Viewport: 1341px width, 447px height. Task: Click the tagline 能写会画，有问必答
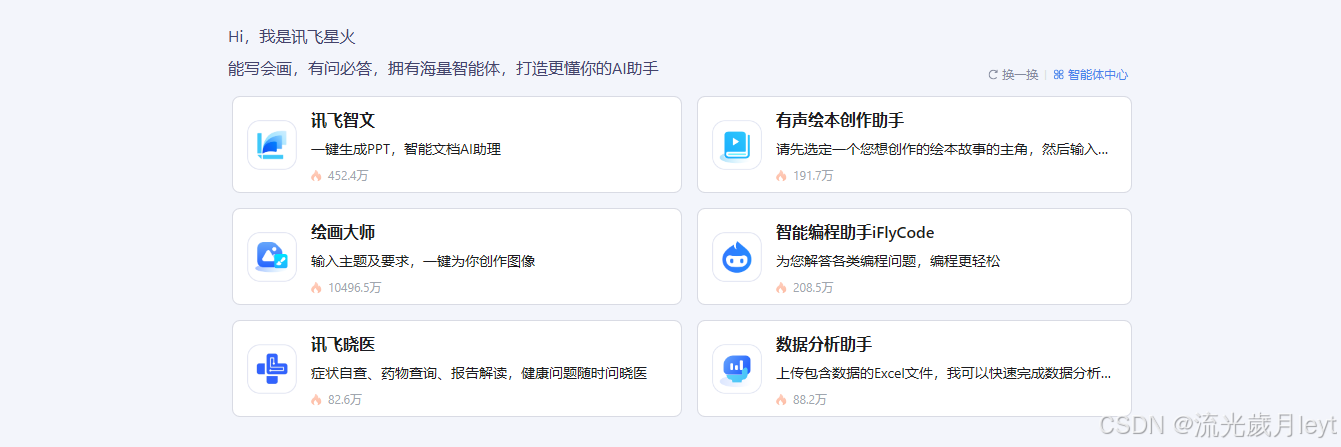tap(443, 69)
